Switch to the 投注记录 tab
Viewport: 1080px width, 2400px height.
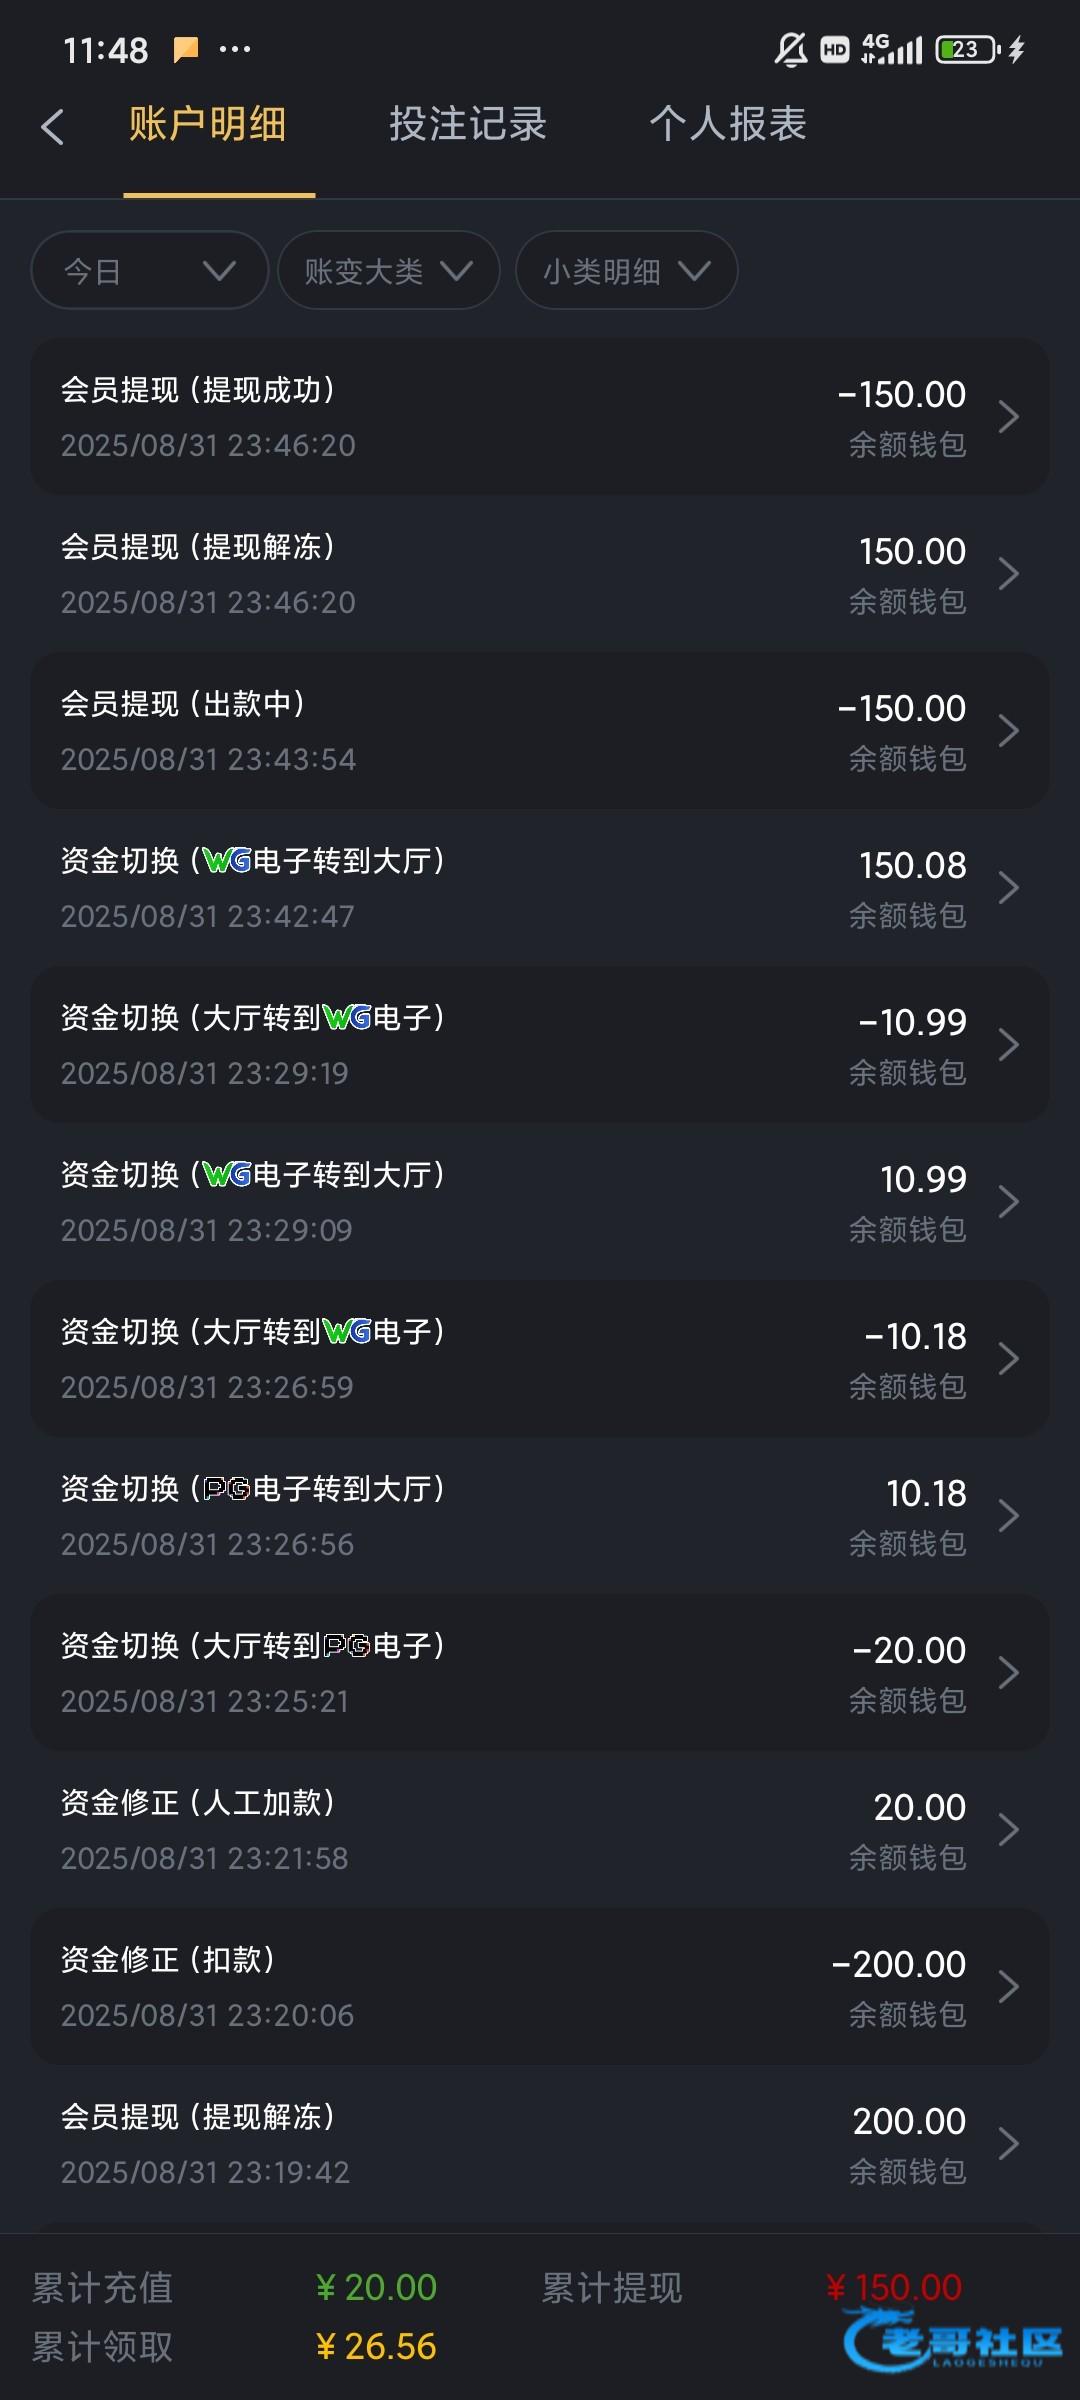tap(468, 125)
